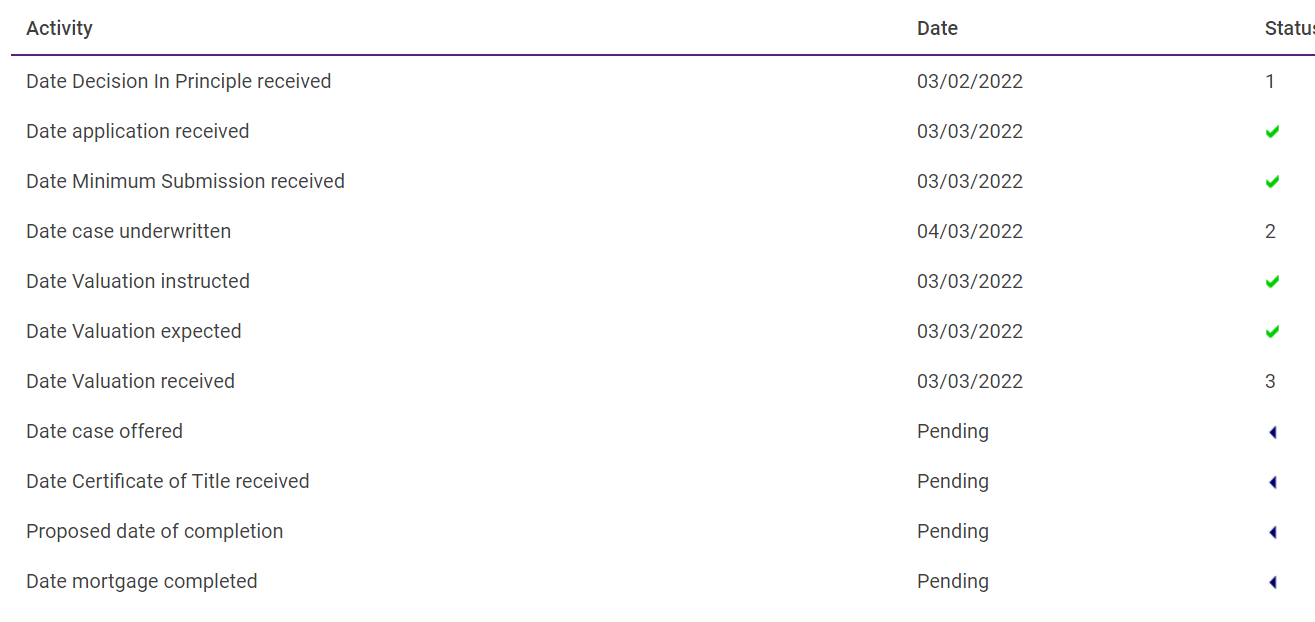Click Pending text for Date case offered
Image resolution: width=1315 pixels, height=622 pixels.
click(x=953, y=431)
